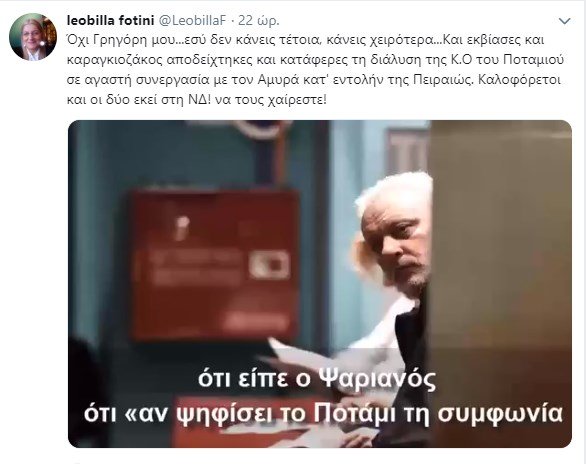Play the embedded tweet video

point(320,284)
